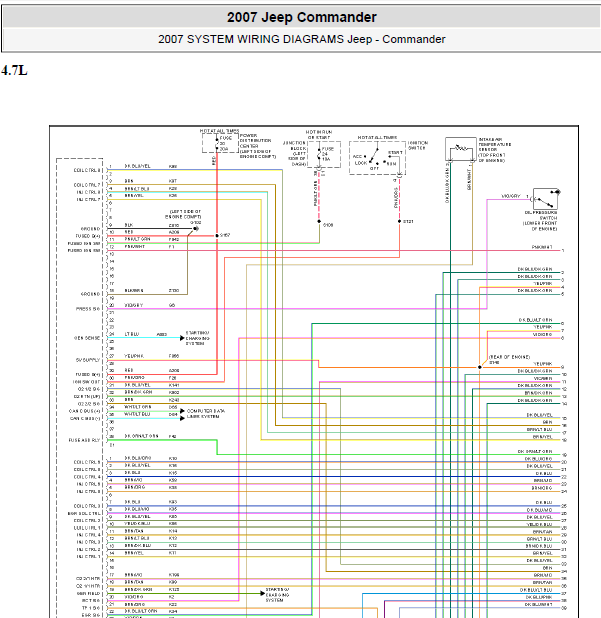Image resolution: width=601 pixels, height=618 pixels.
Task: Select the "LOCK" contact in ignition switch
Action: click(x=361, y=163)
